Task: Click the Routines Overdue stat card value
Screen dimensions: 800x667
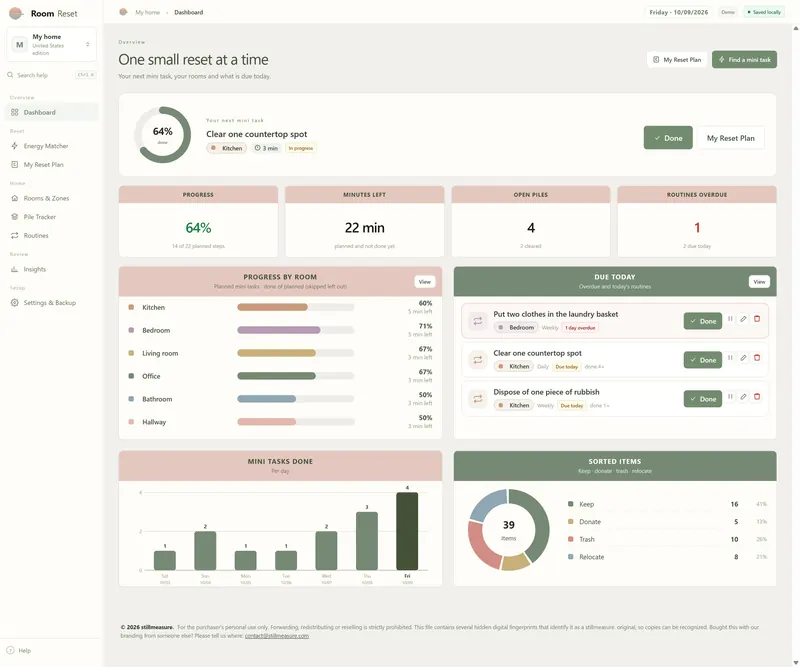Action: [697, 228]
